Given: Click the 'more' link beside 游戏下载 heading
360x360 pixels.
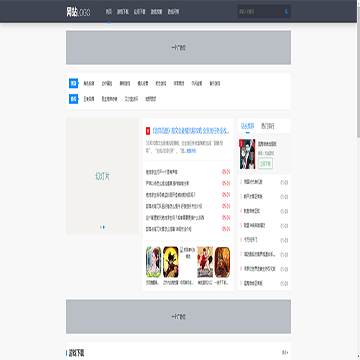Looking at the screenshot, I should tap(285, 352).
